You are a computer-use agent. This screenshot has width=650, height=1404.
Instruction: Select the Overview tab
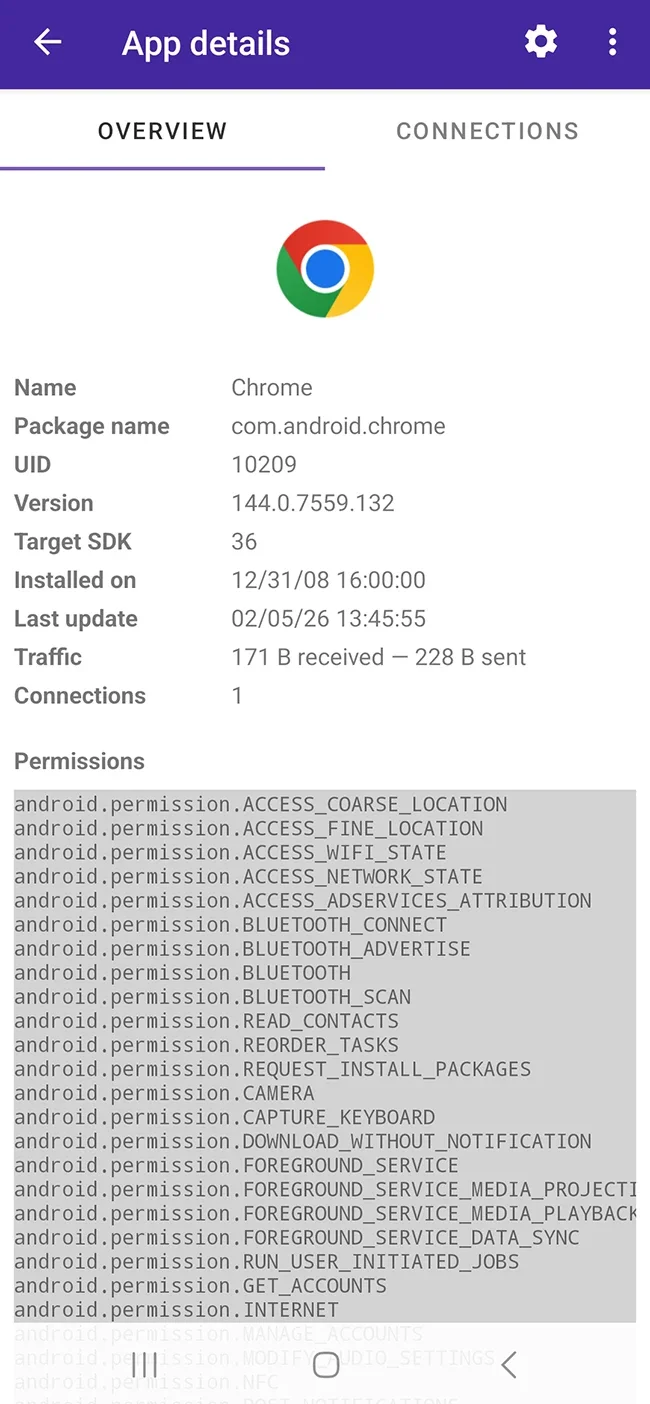click(162, 131)
